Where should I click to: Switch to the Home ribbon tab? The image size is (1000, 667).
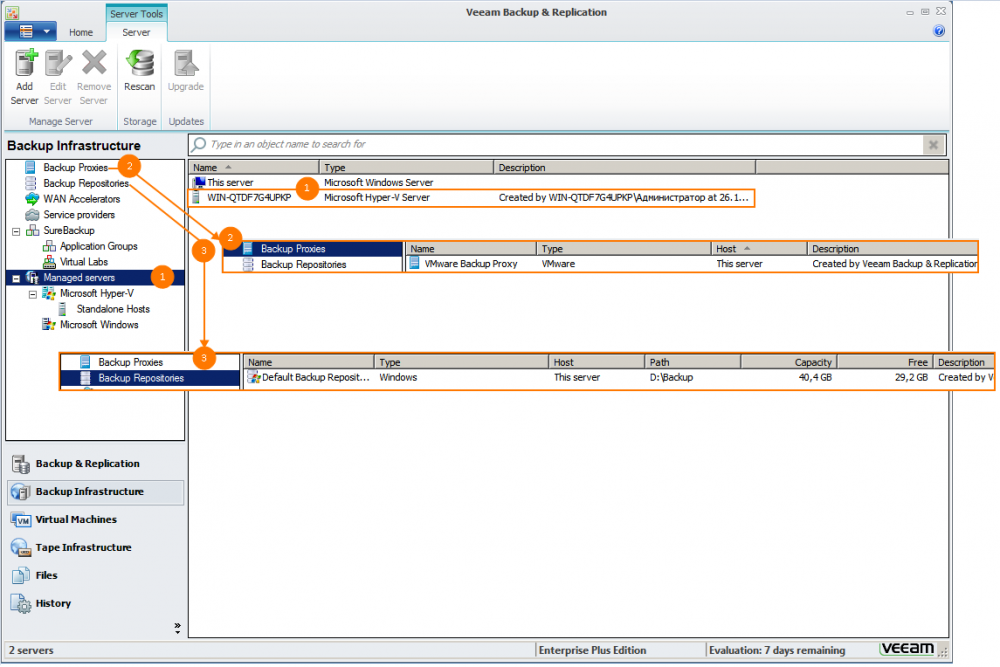point(81,33)
